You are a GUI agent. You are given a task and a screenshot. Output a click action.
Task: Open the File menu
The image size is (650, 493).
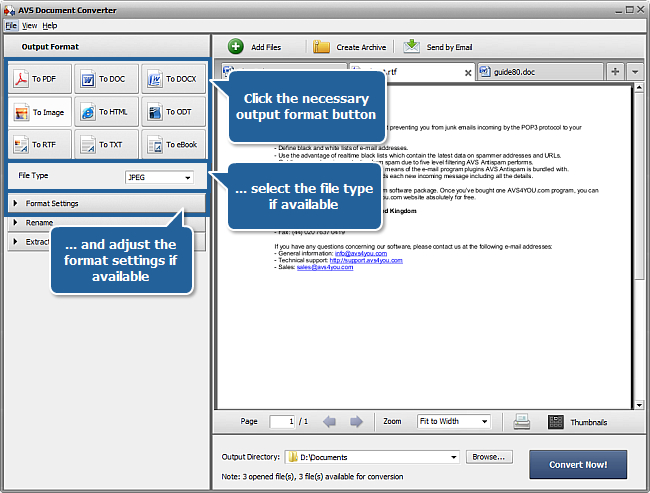[x=11, y=26]
